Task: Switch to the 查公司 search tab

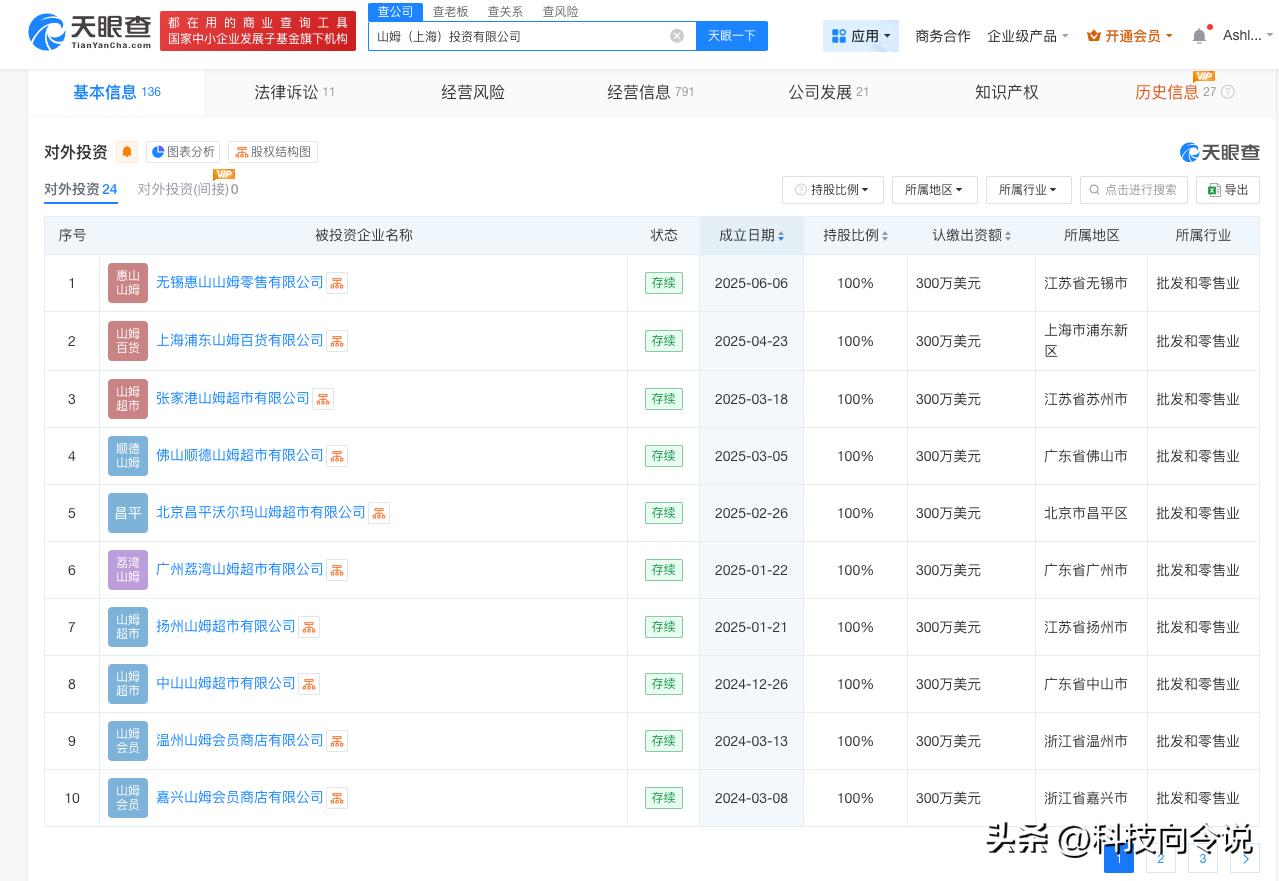Action: pyautogui.click(x=395, y=12)
